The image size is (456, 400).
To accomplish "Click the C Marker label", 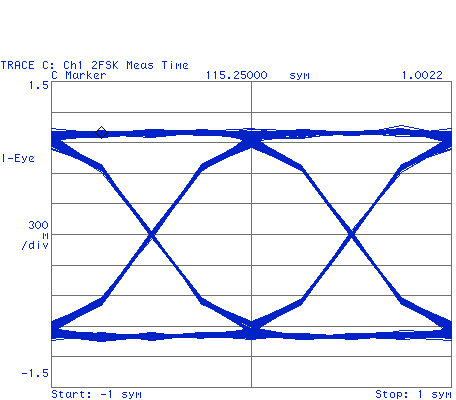I will (79, 75).
